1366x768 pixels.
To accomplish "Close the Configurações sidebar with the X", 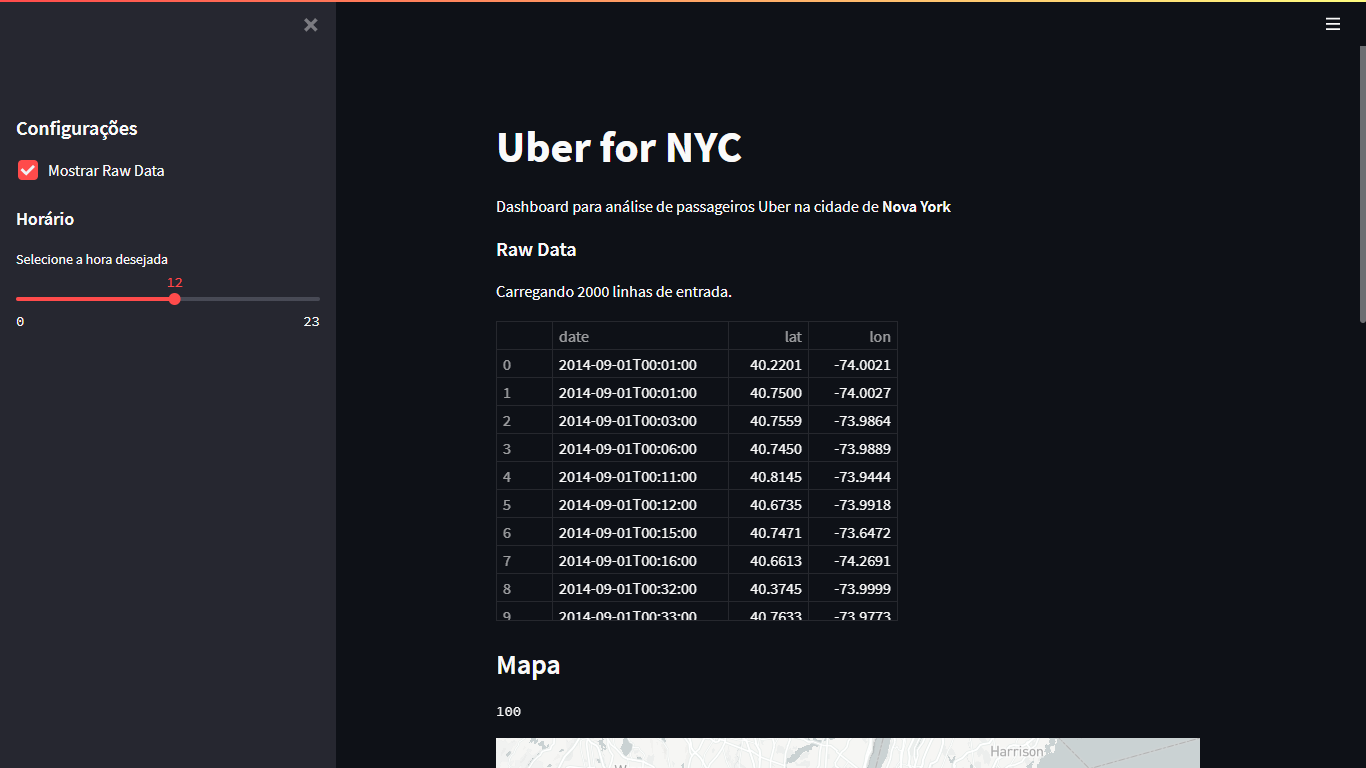I will 310,24.
